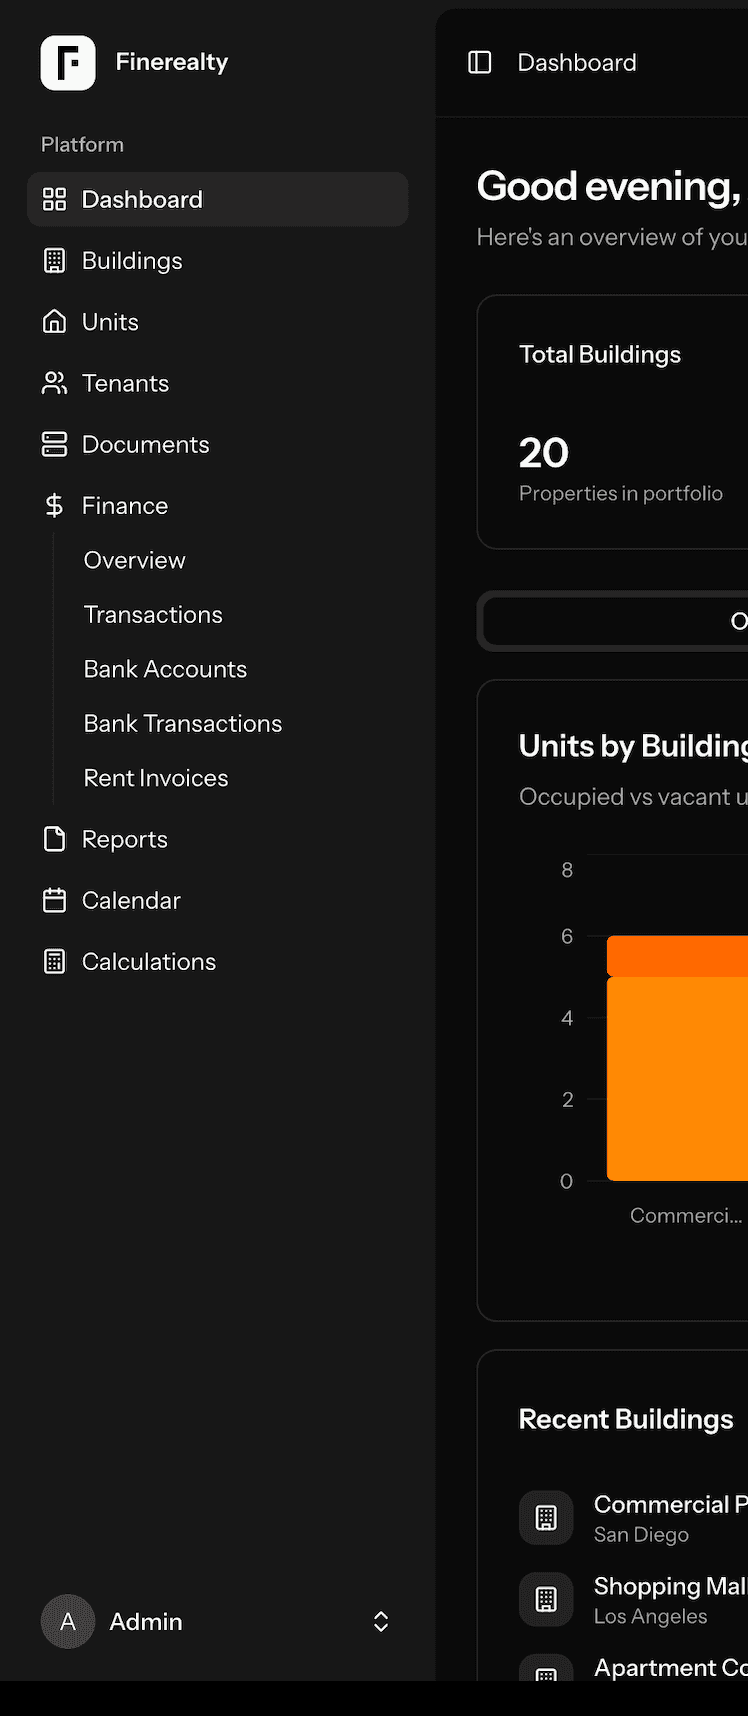748x1716 pixels.
Task: Switch to the Dashboard navigation item
Action: 141,199
